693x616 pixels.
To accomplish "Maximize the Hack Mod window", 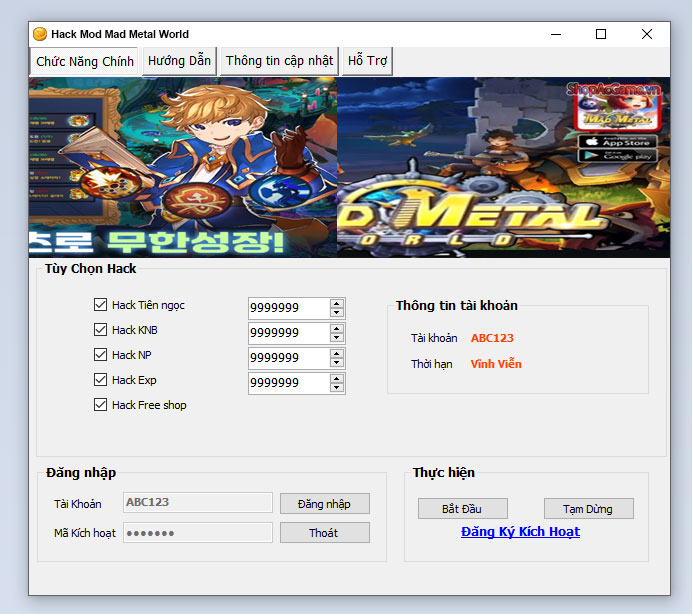I will [601, 34].
